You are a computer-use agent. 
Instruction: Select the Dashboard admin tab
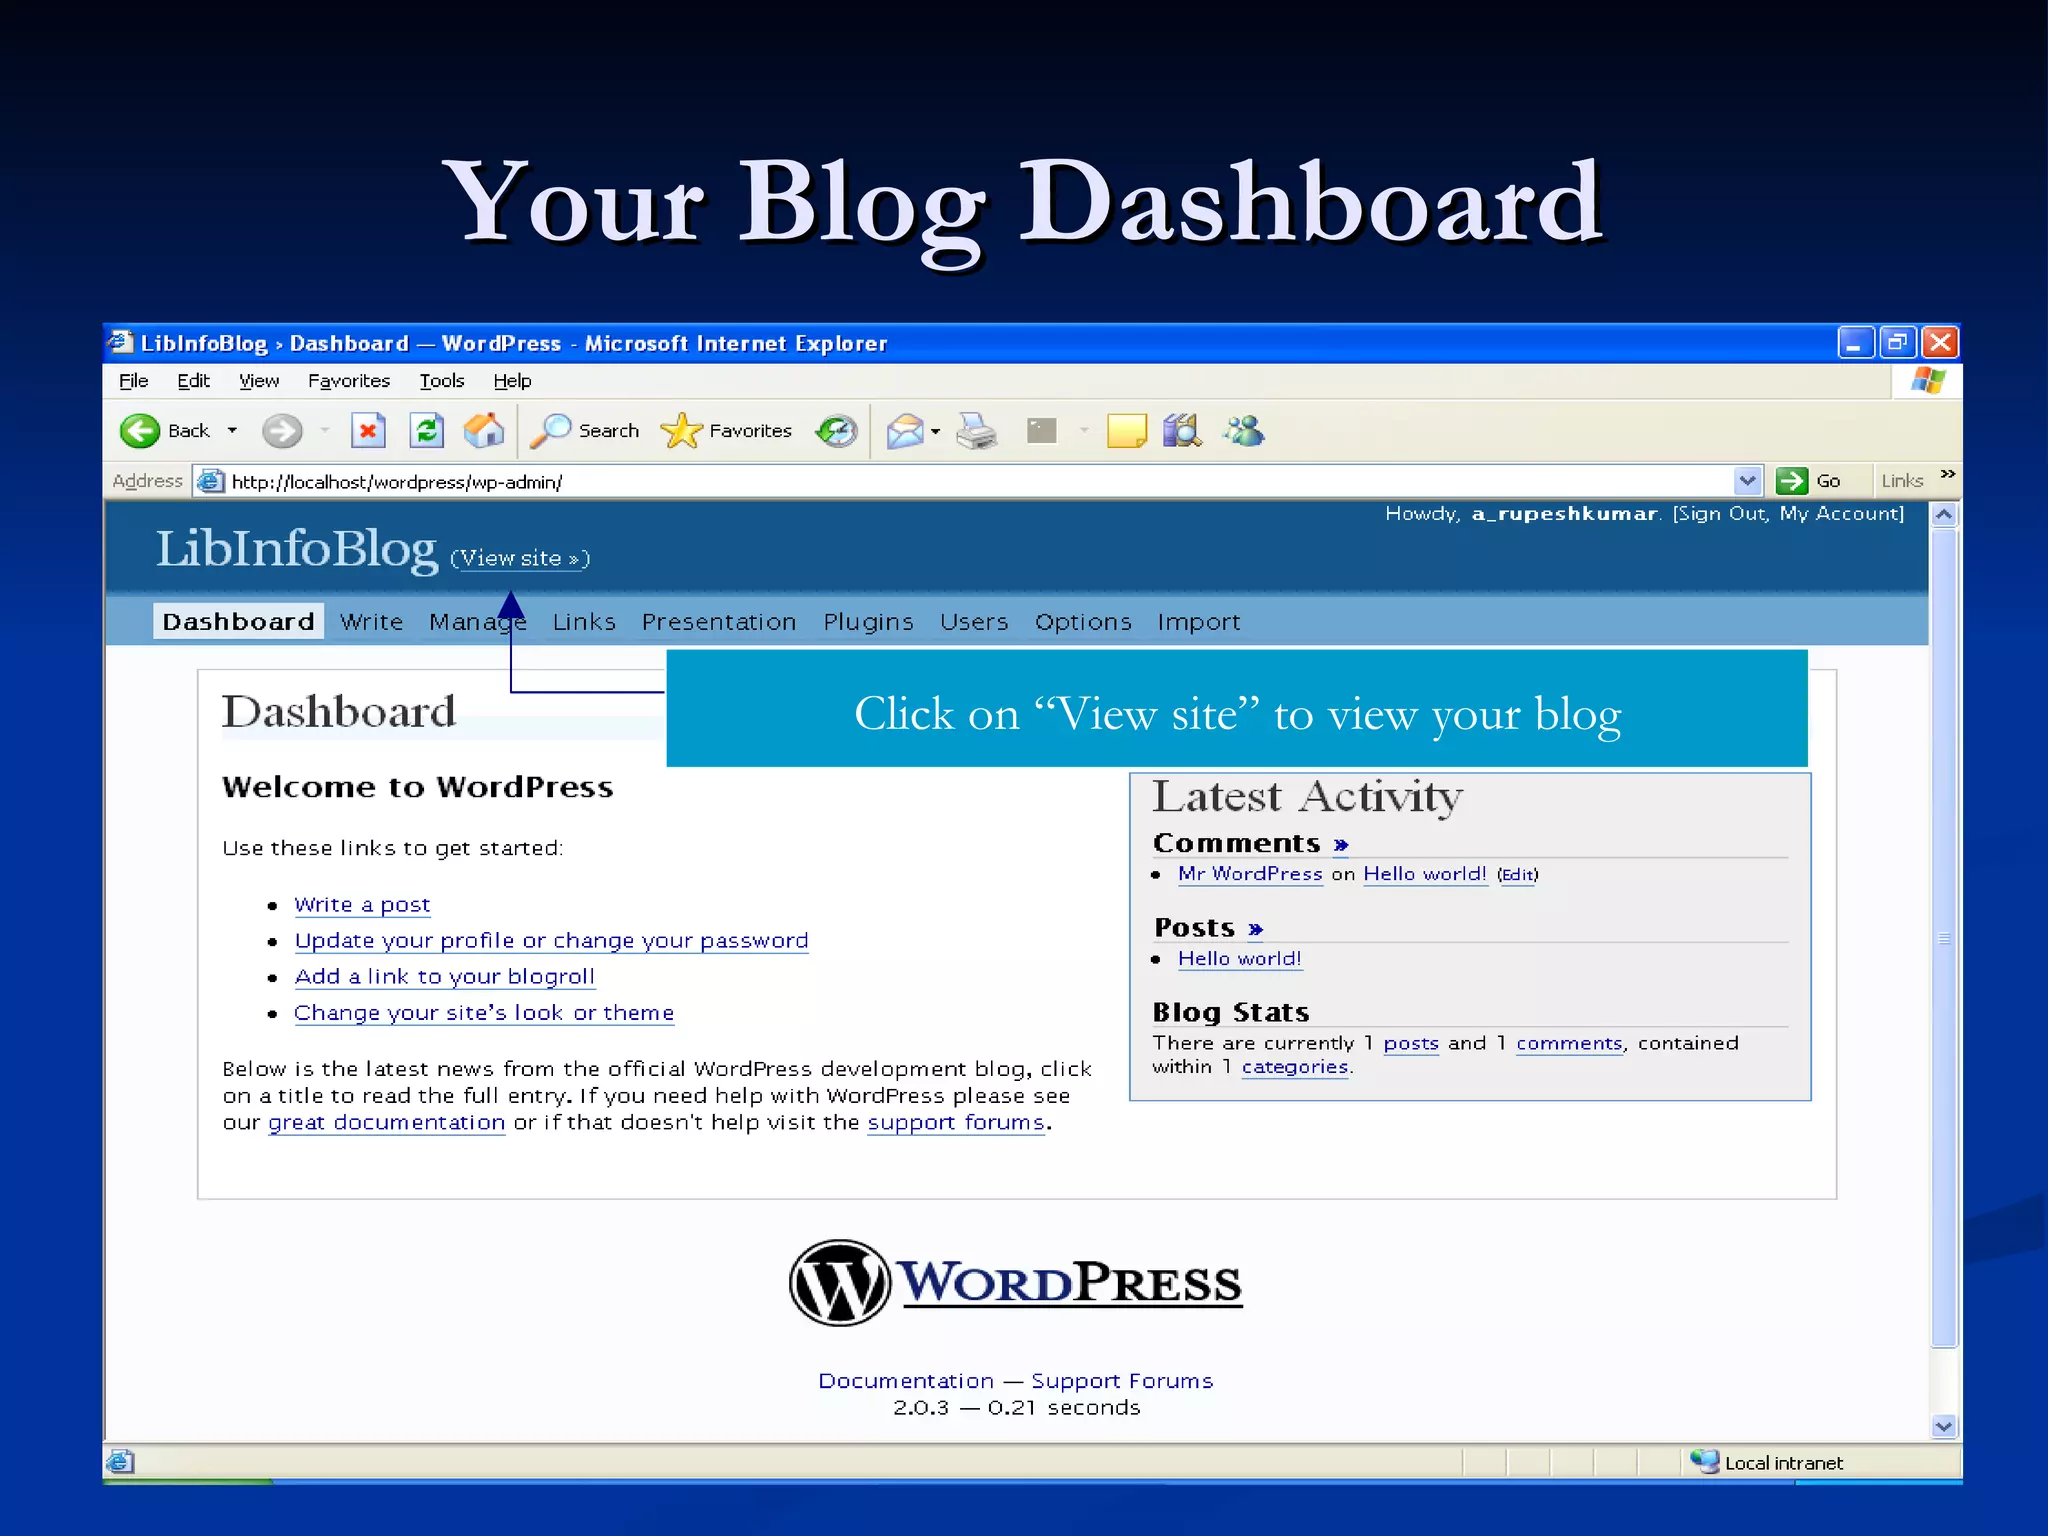[238, 621]
